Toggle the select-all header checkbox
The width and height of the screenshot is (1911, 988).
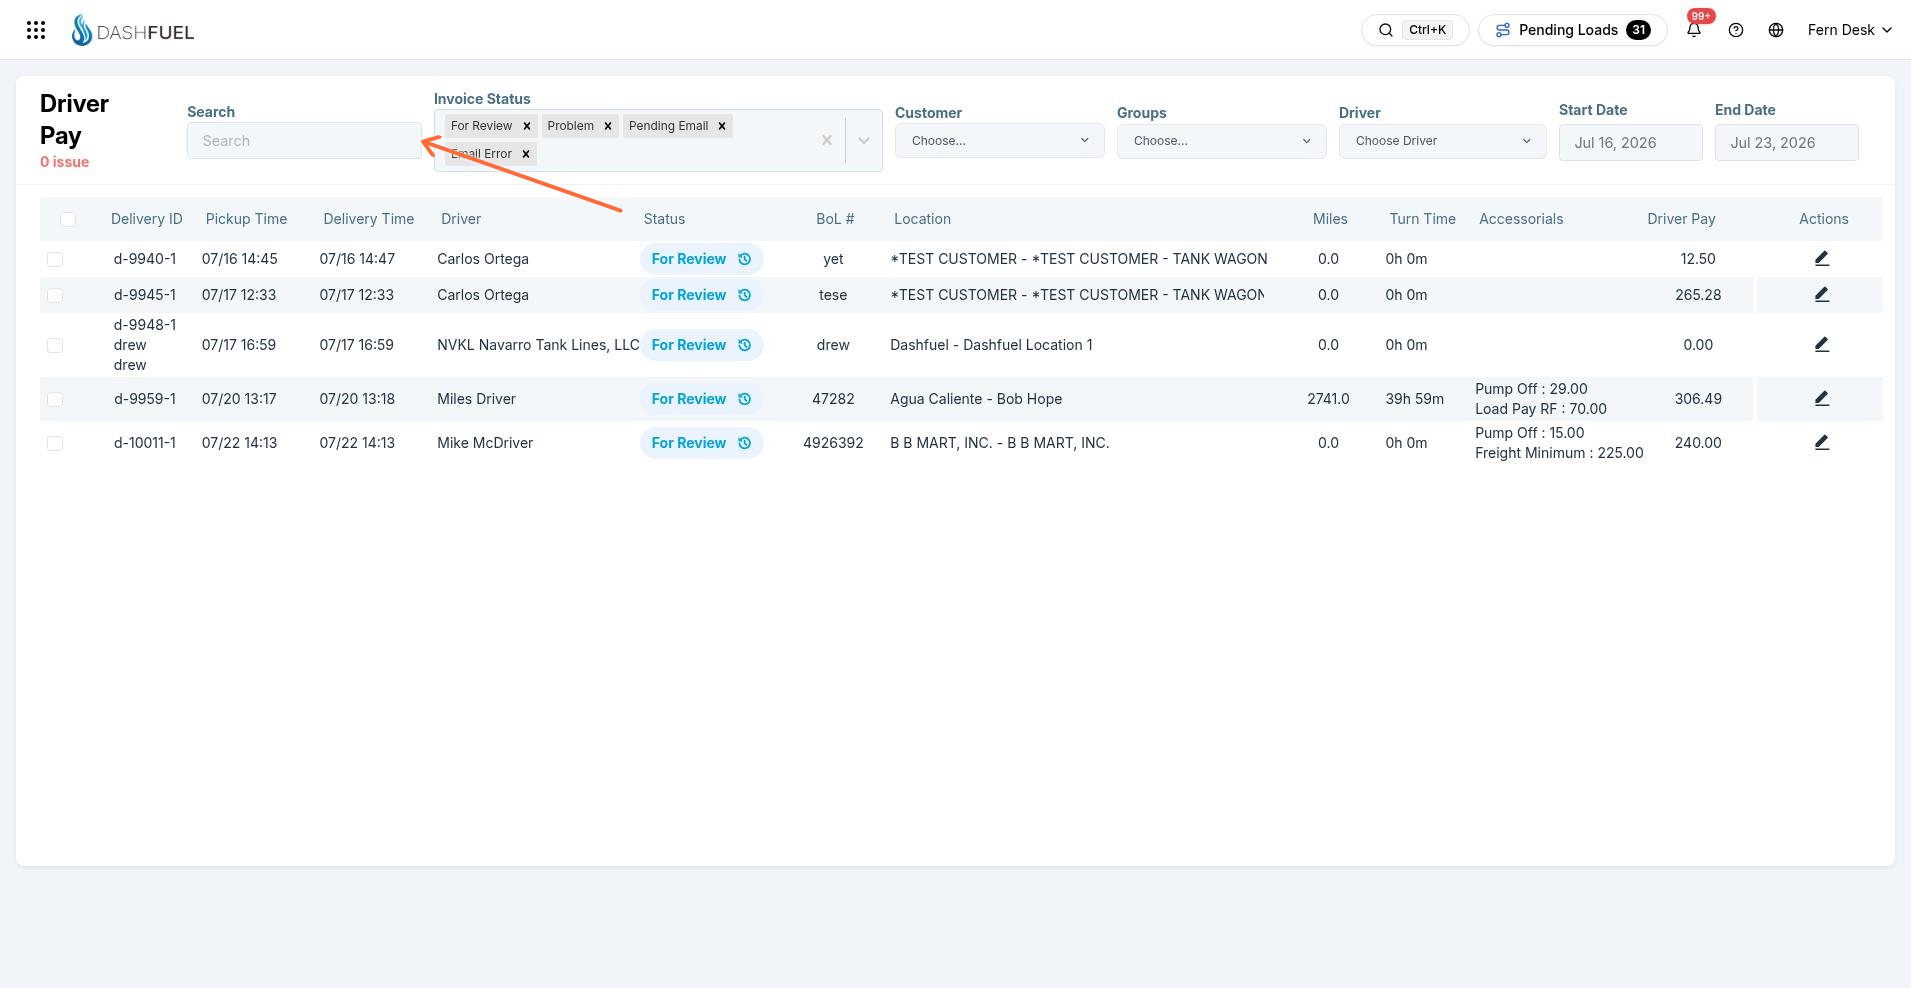coord(68,220)
